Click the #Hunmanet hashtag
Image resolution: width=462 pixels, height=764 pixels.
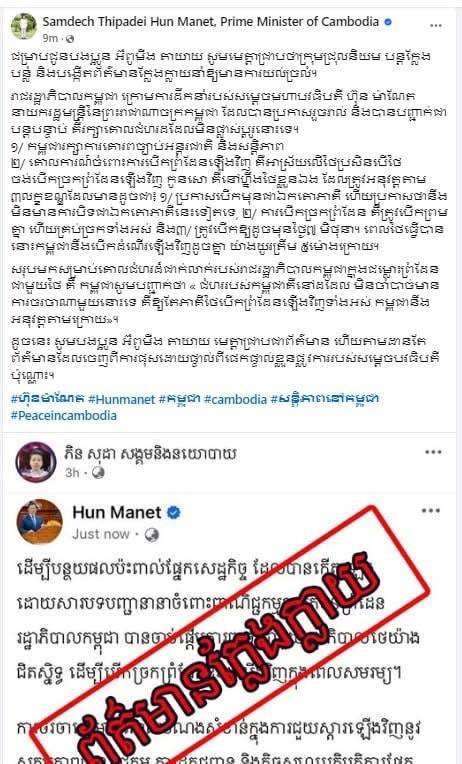121,400
